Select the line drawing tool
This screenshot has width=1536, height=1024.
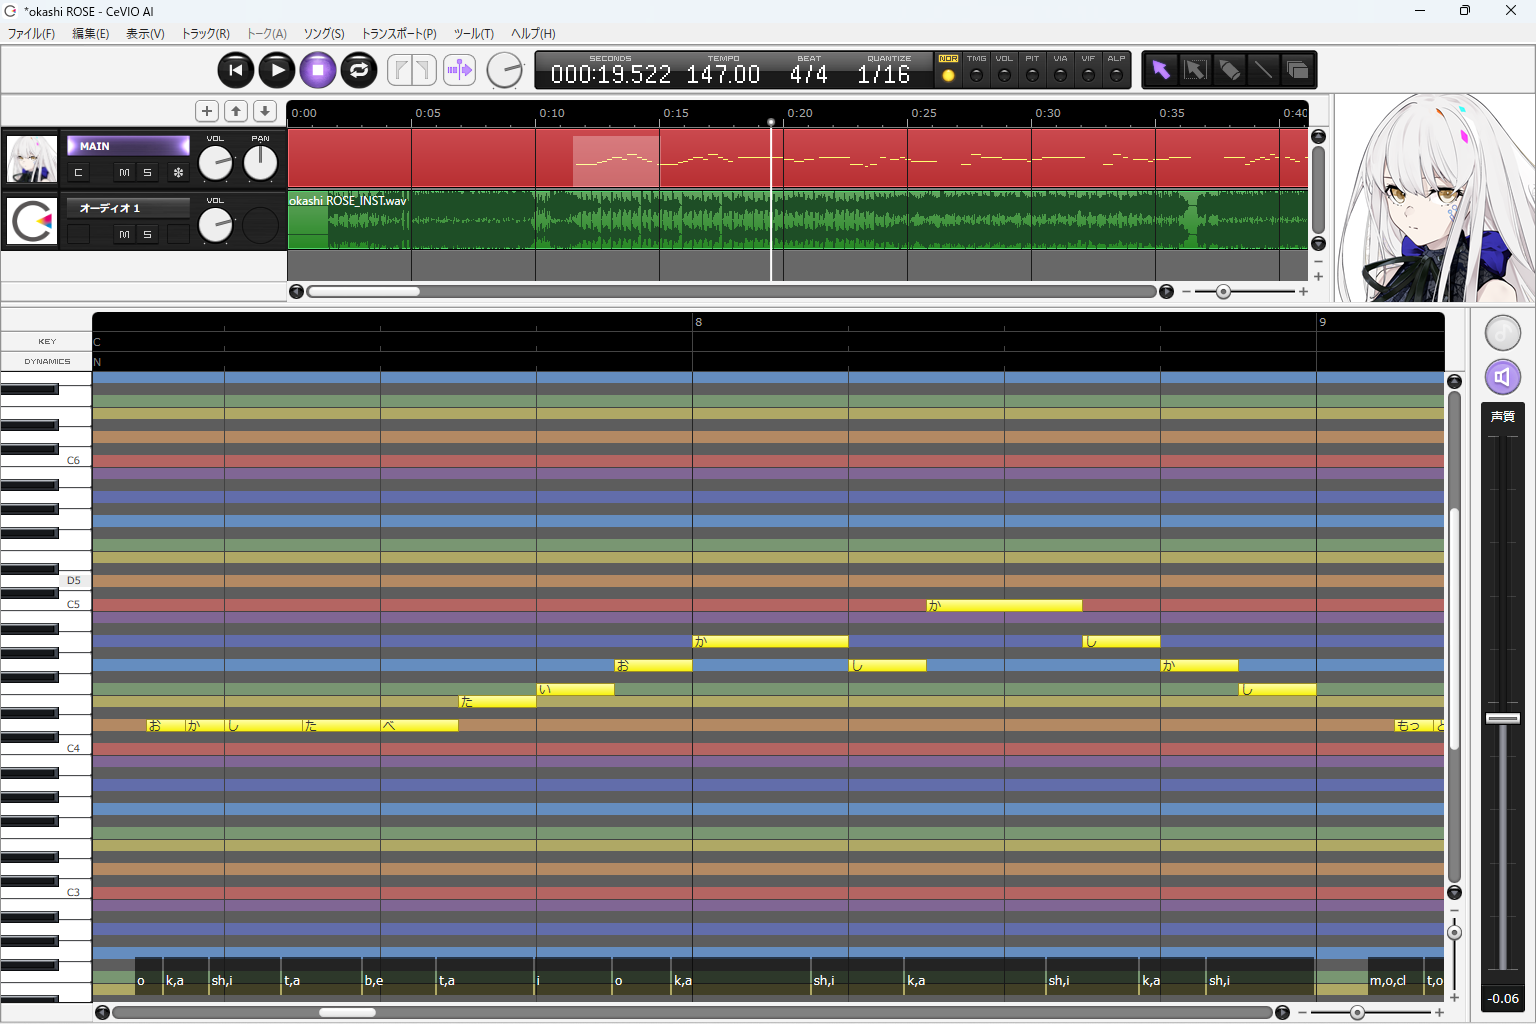pyautogui.click(x=1263, y=70)
